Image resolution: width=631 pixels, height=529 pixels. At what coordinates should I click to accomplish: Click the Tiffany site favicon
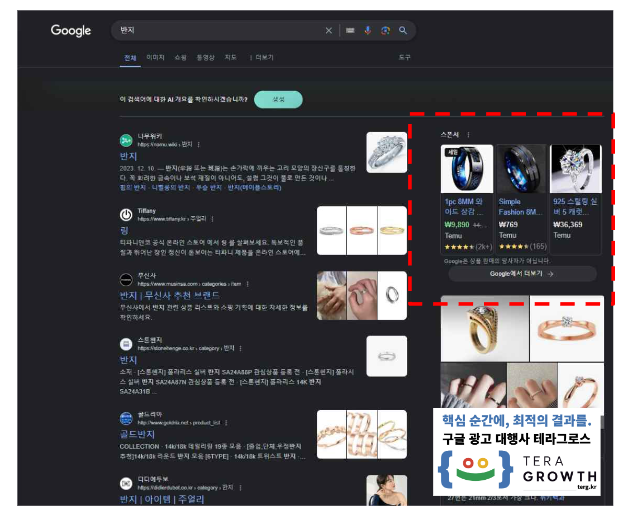tap(126, 215)
